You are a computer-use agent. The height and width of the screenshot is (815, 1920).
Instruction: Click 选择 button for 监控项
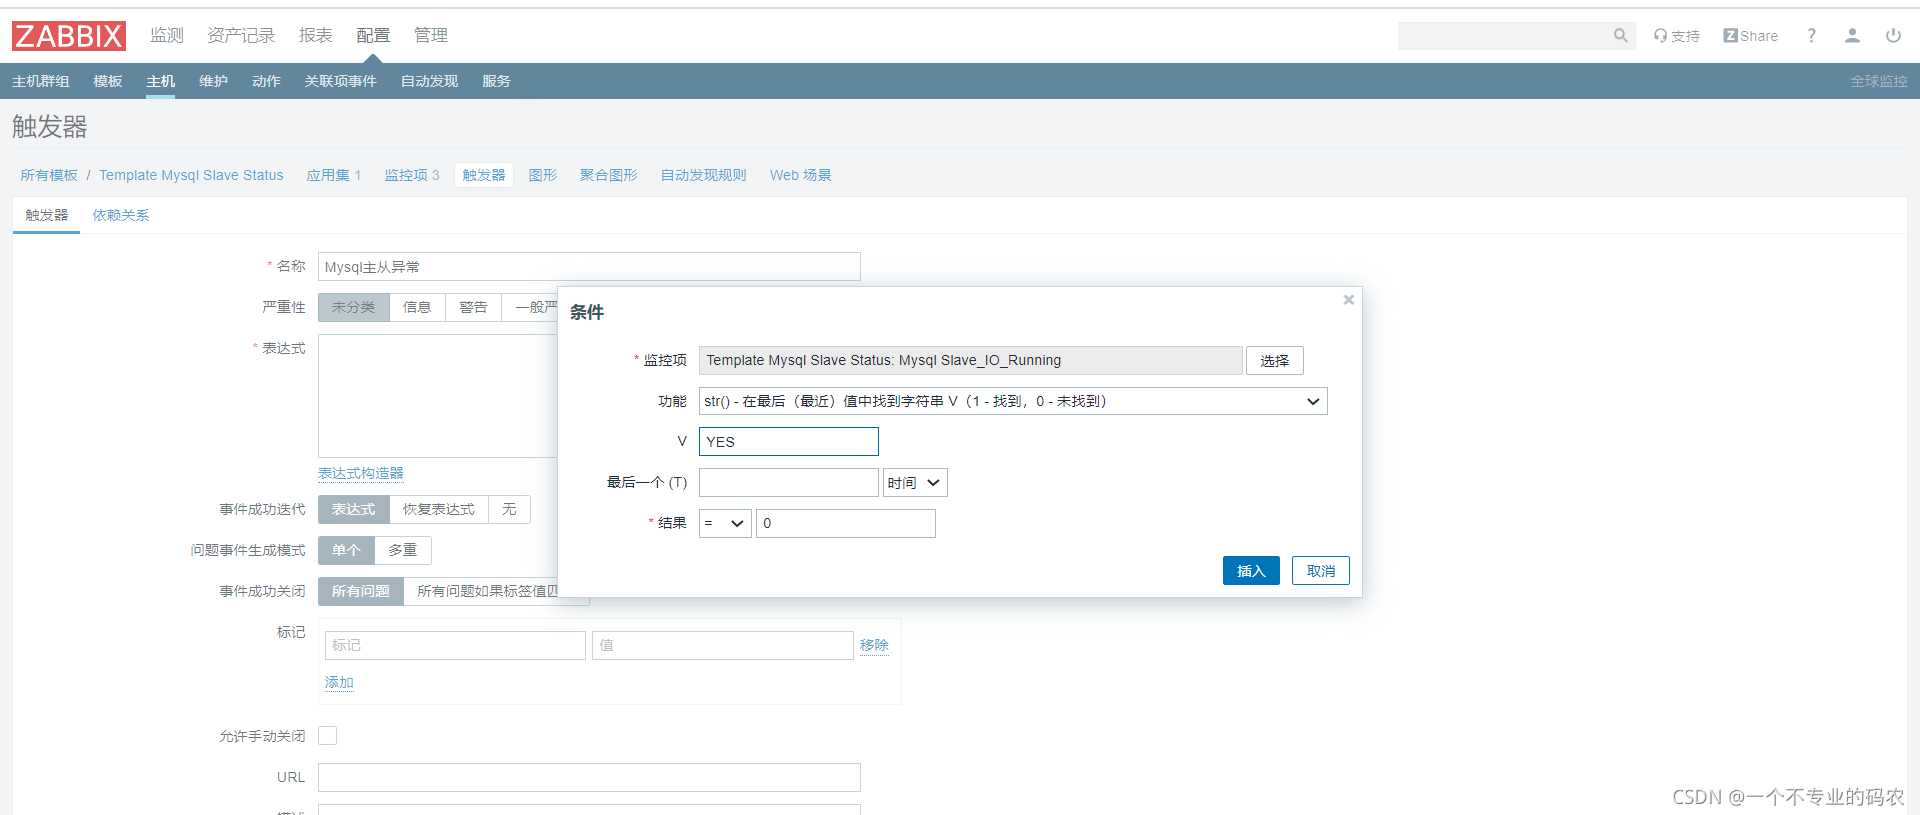click(x=1274, y=360)
